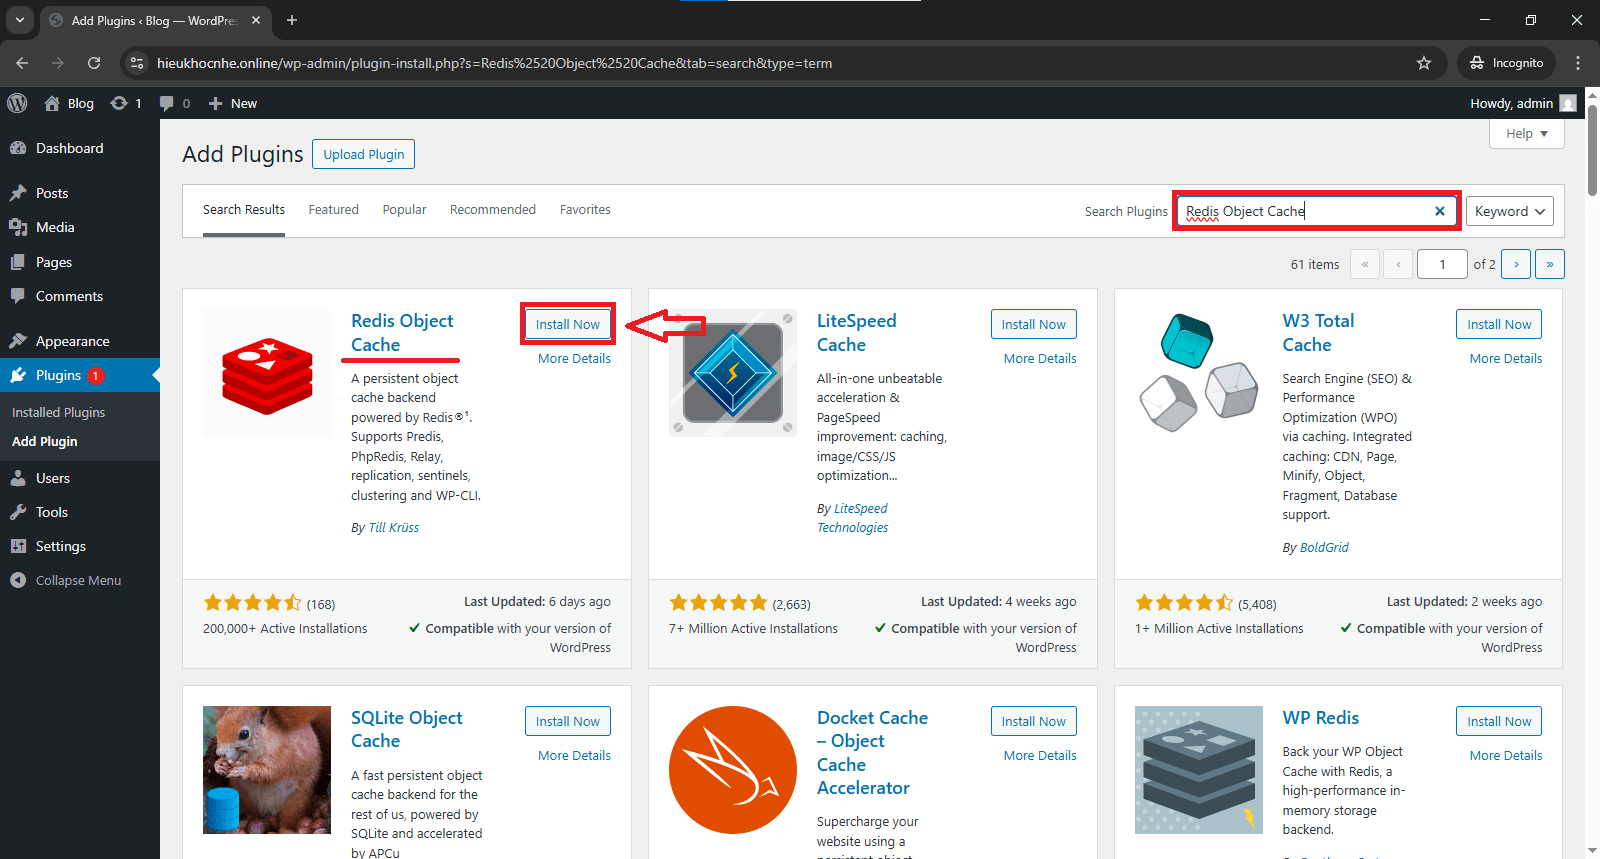This screenshot has width=1600, height=859.
Task: Install the Redis Object Cache plugin
Action: (567, 324)
